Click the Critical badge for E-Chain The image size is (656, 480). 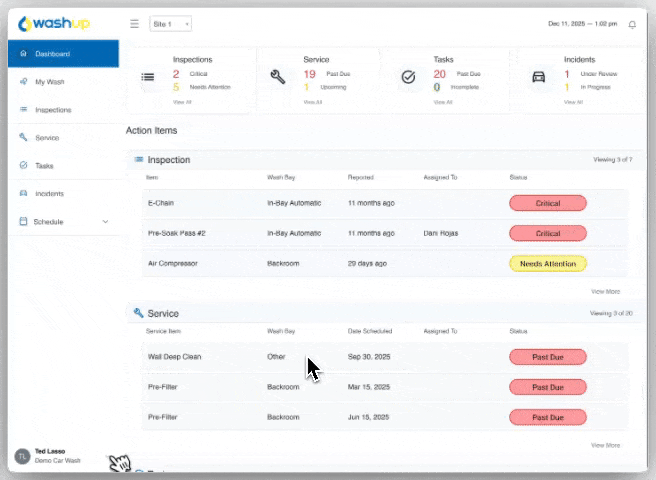click(548, 203)
